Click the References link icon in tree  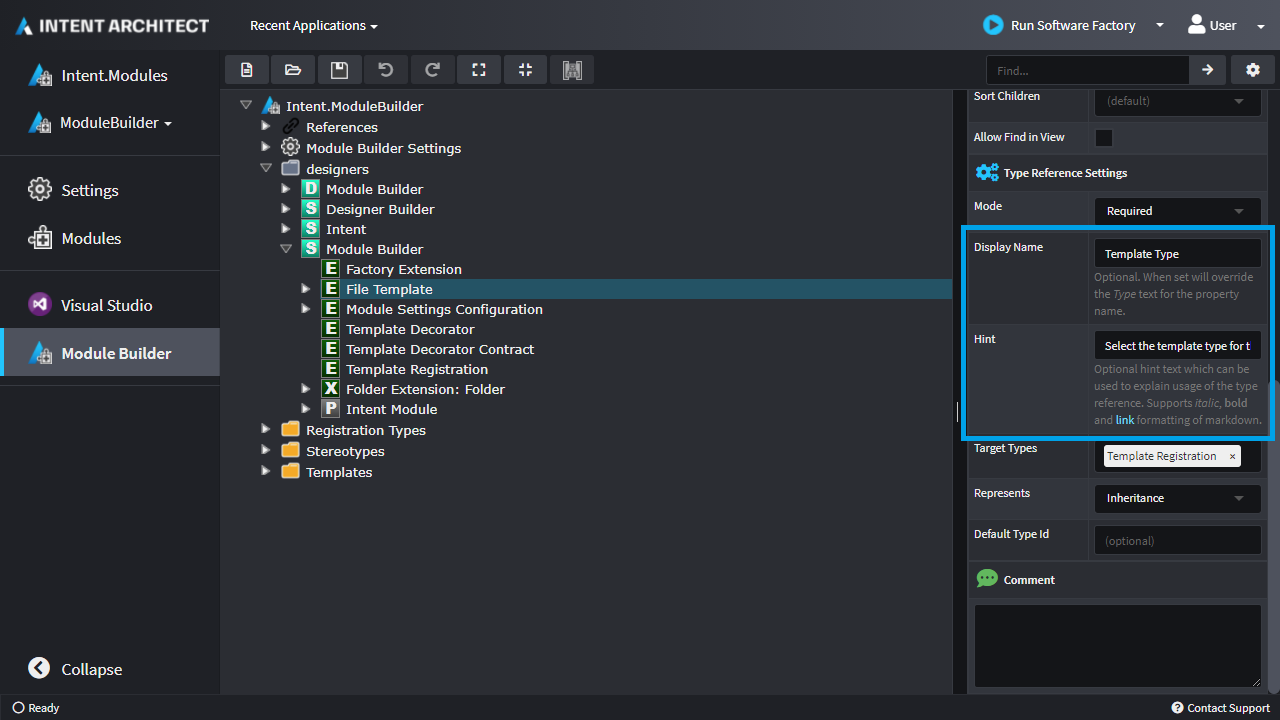click(x=290, y=127)
